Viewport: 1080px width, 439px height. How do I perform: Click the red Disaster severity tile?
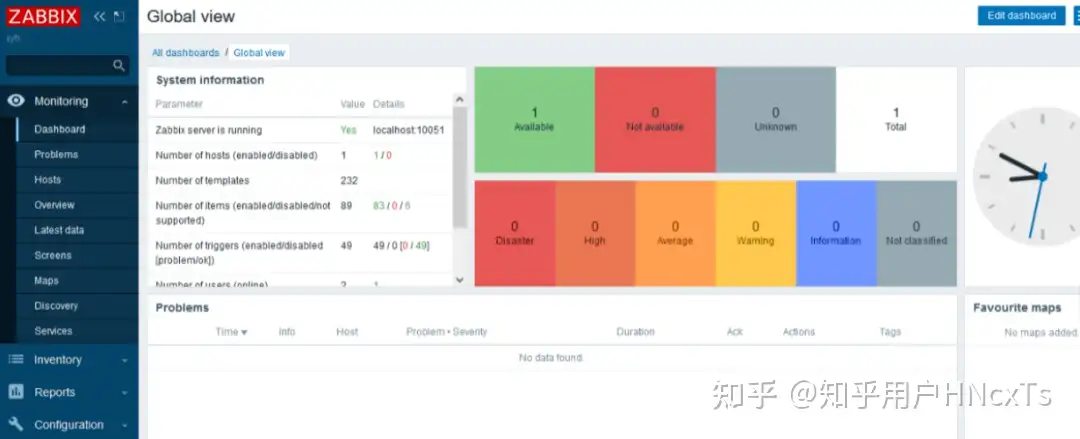[x=514, y=233]
